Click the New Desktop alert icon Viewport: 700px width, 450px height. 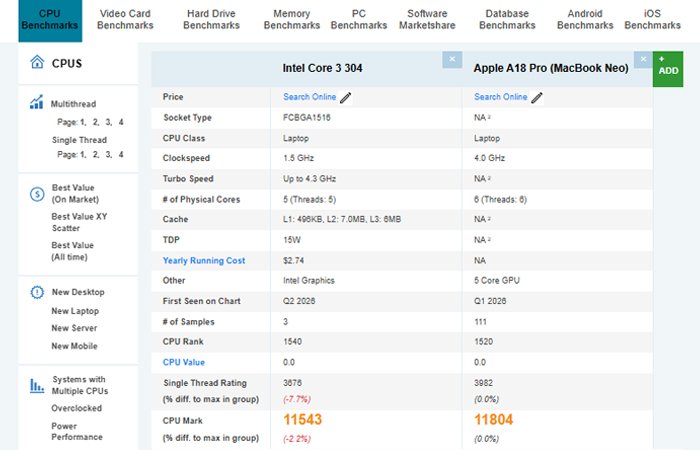point(37,292)
